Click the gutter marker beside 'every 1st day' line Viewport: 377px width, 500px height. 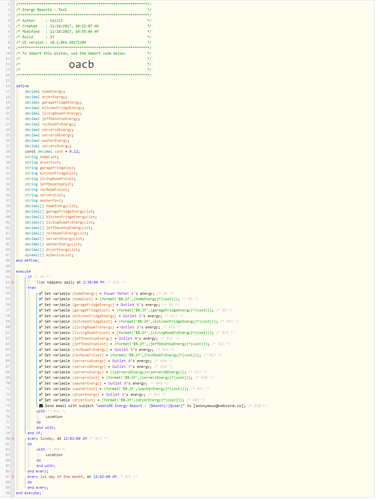pyautogui.click(x=13, y=478)
